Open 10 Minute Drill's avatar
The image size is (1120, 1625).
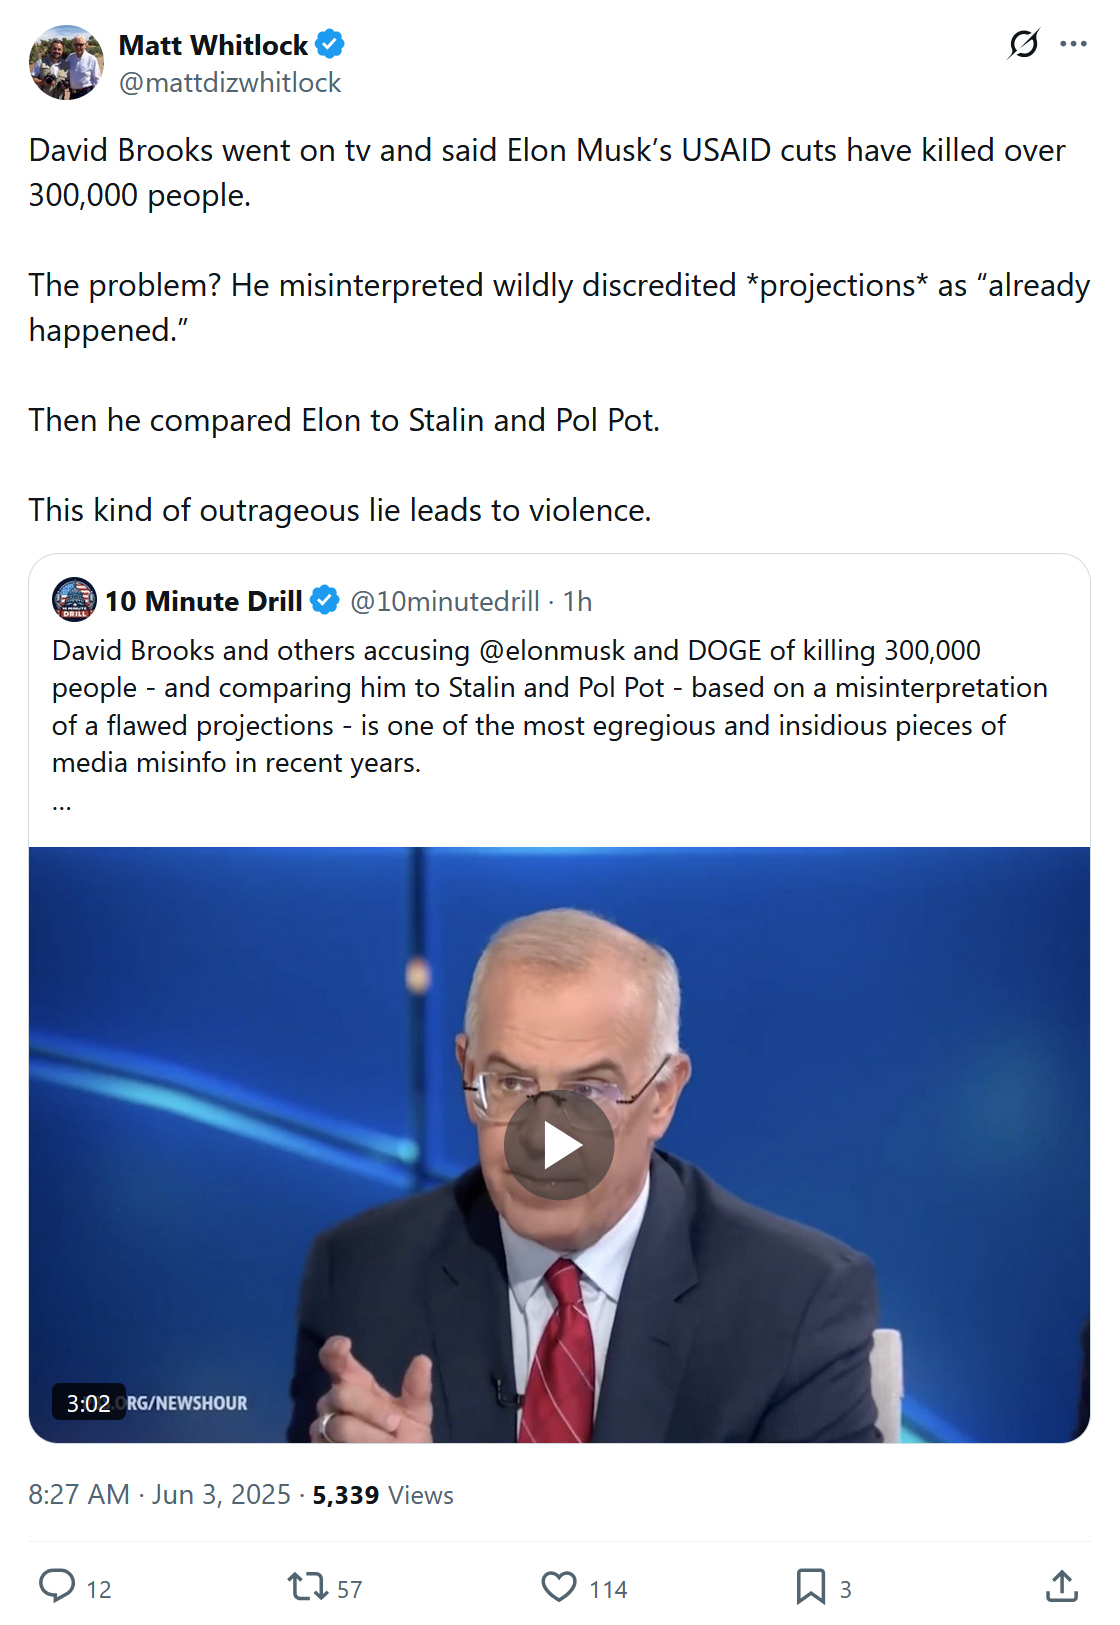[74, 600]
